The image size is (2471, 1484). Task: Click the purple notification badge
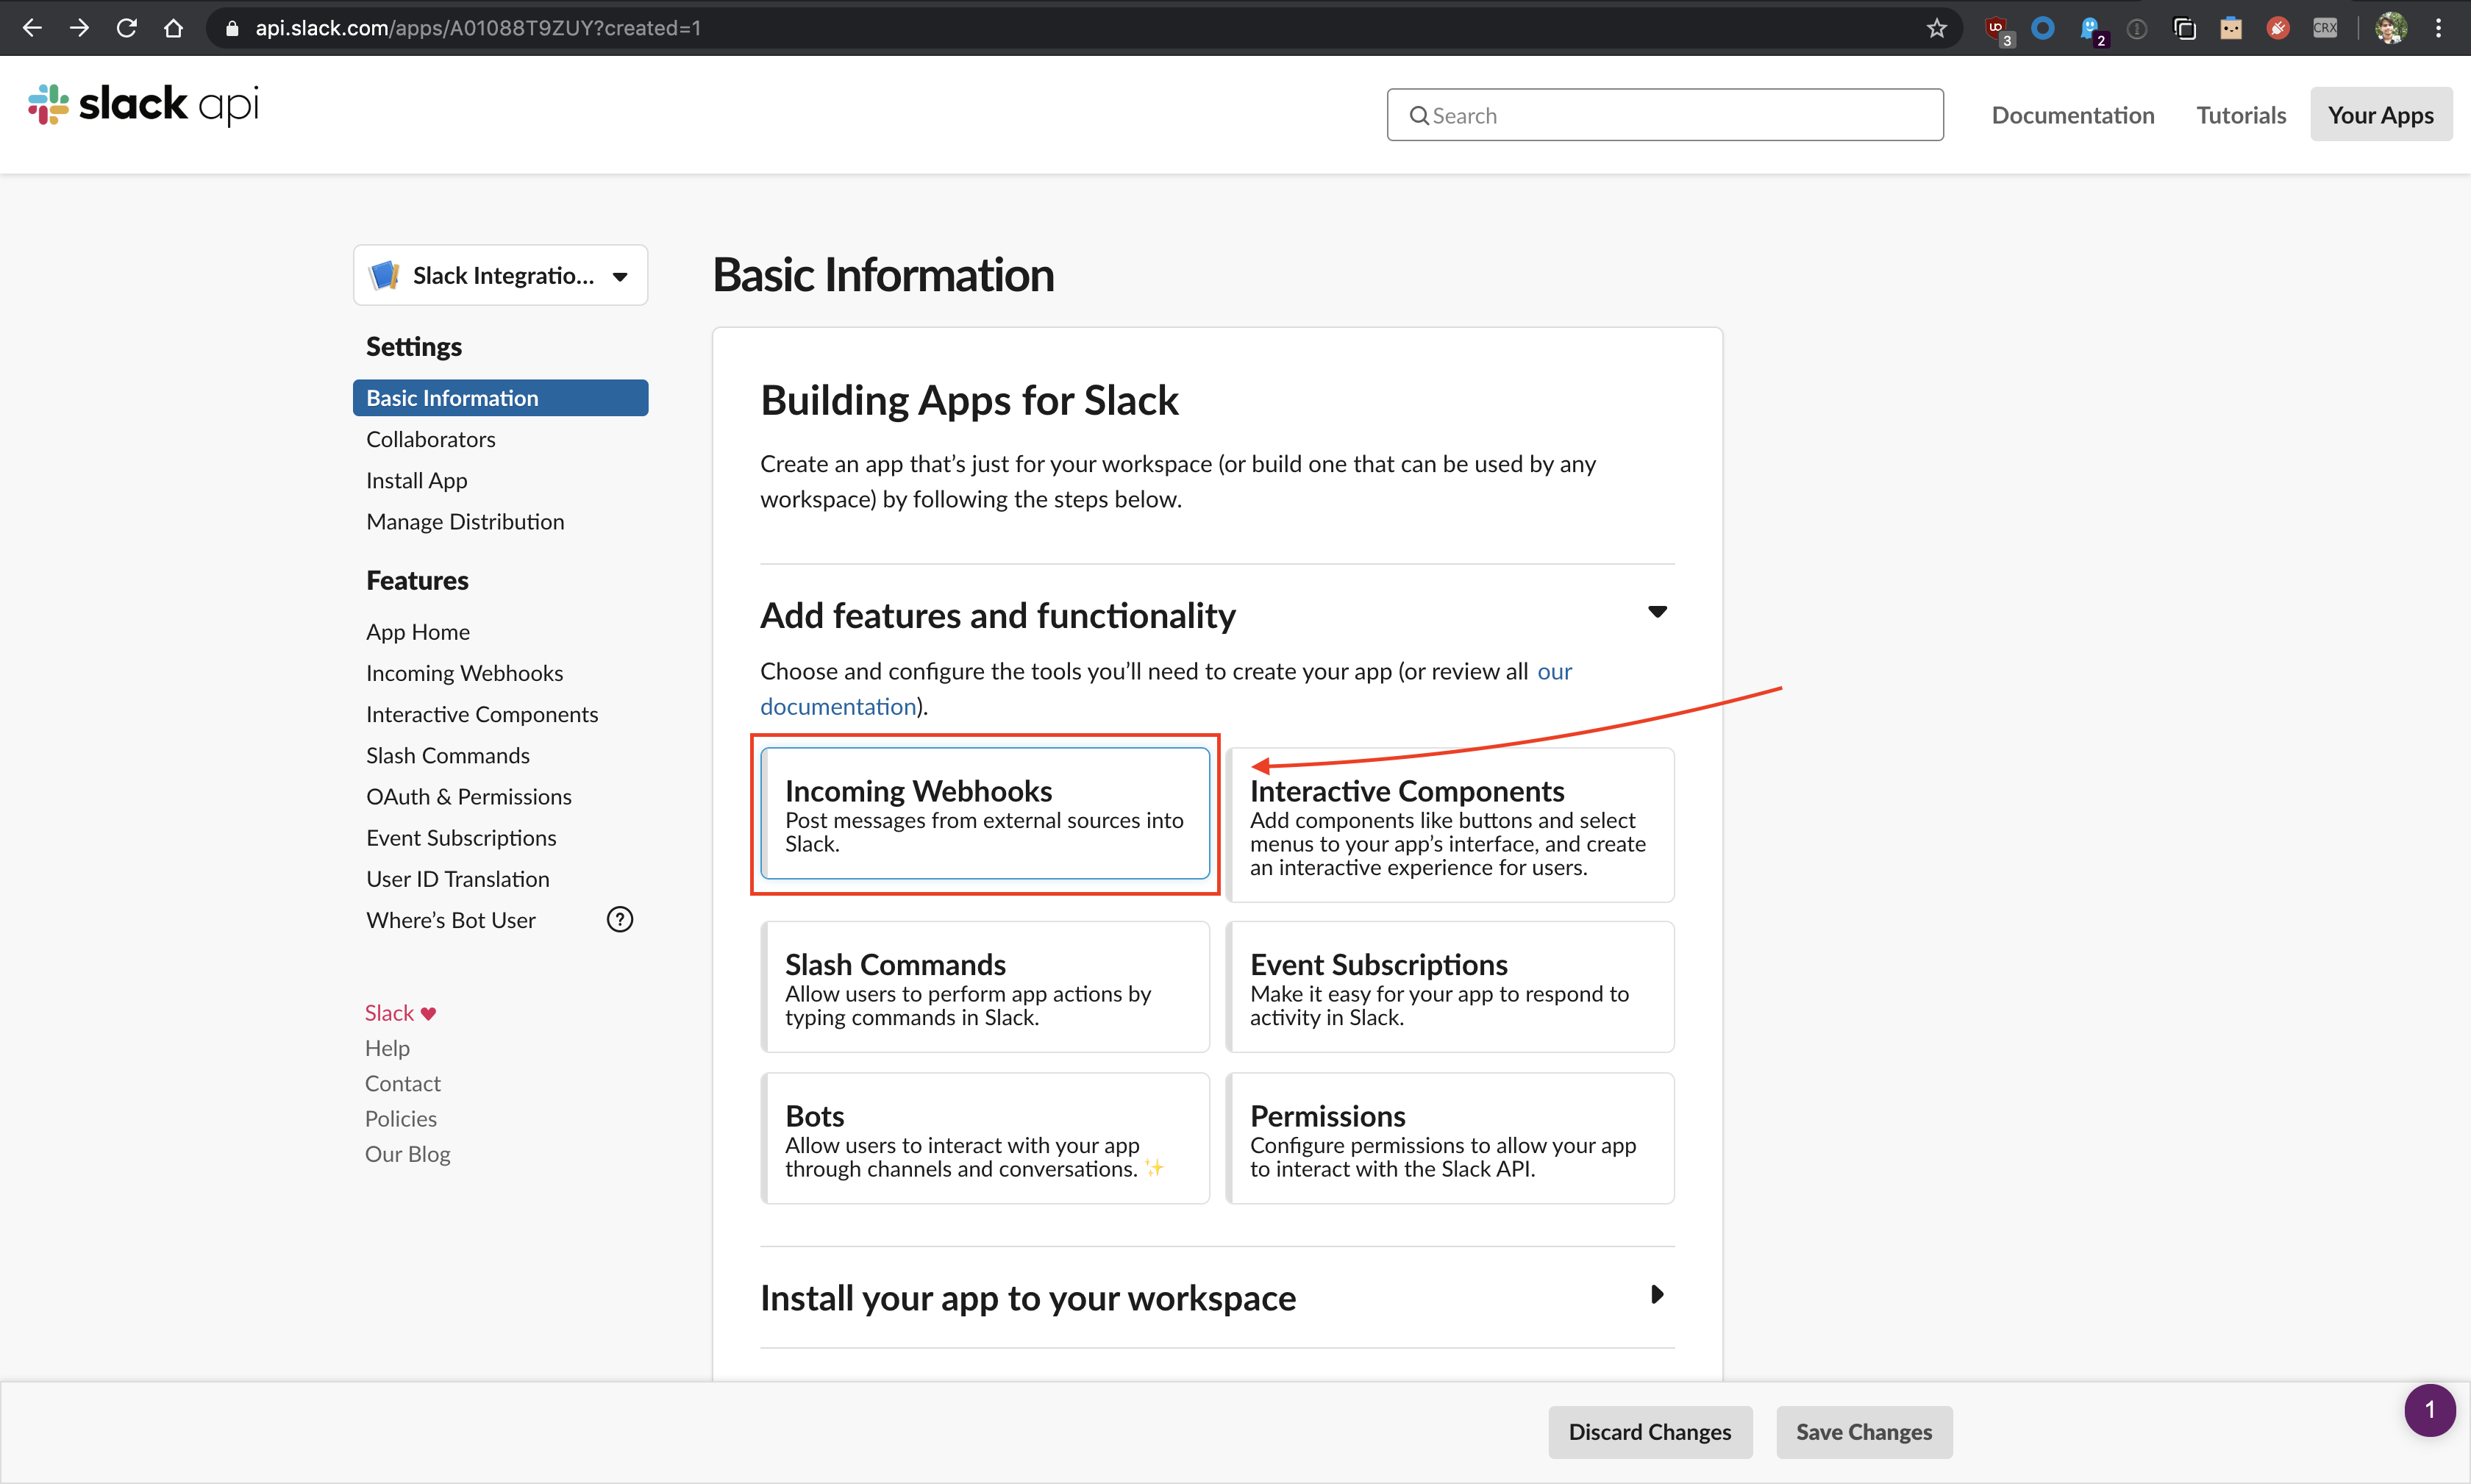coord(2429,1410)
